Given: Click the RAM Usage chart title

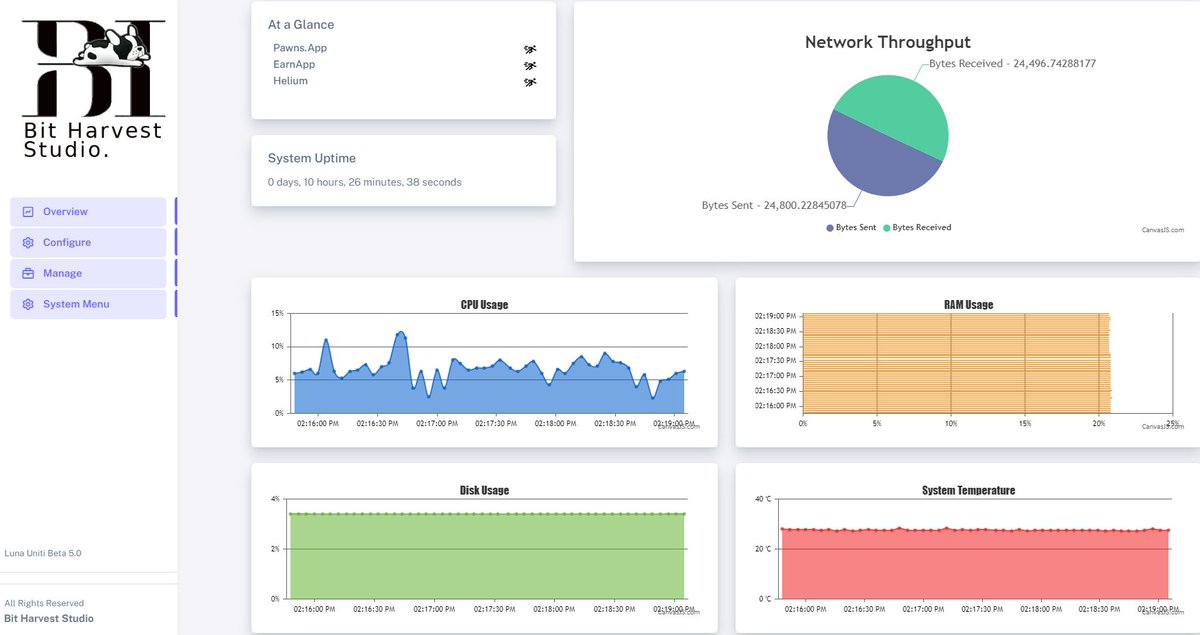Looking at the screenshot, I should point(968,304).
